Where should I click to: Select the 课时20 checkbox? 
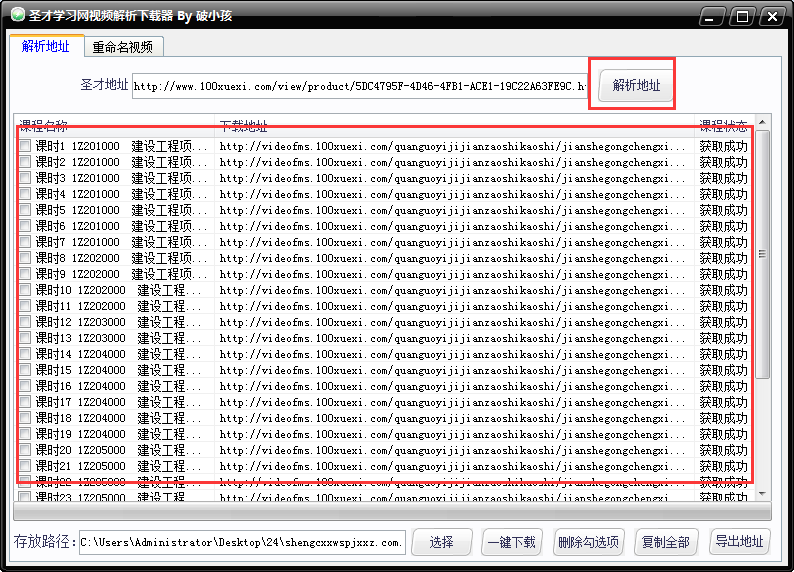point(25,450)
